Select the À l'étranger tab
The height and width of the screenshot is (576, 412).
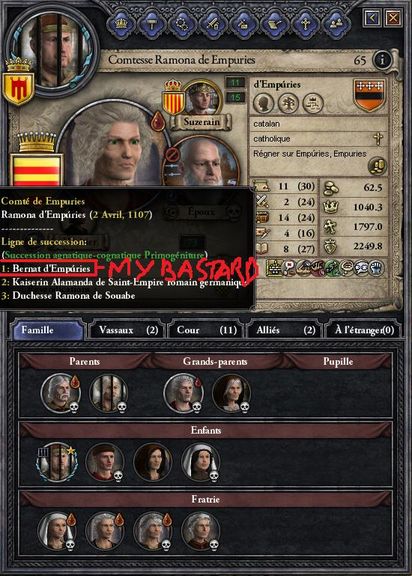363,330
